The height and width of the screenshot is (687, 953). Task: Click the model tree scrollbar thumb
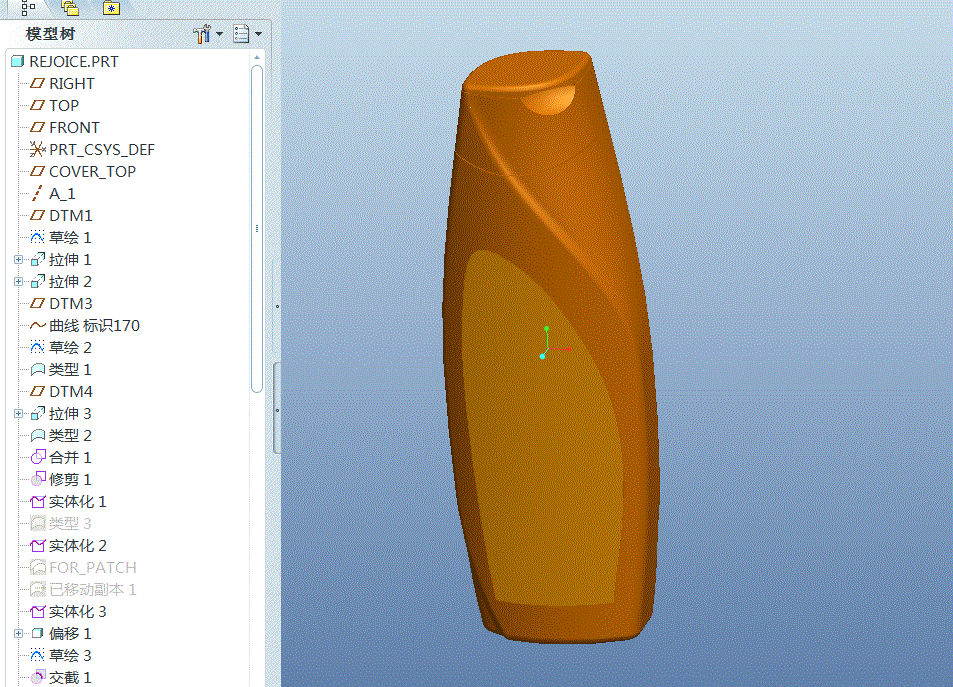click(257, 229)
